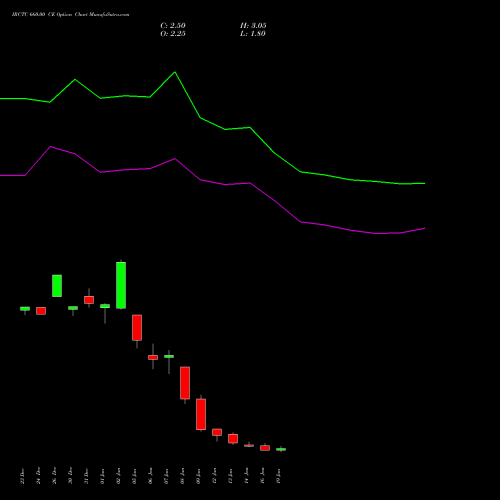Click the first date label on the axis
500x500 pixels.
pos(22,476)
